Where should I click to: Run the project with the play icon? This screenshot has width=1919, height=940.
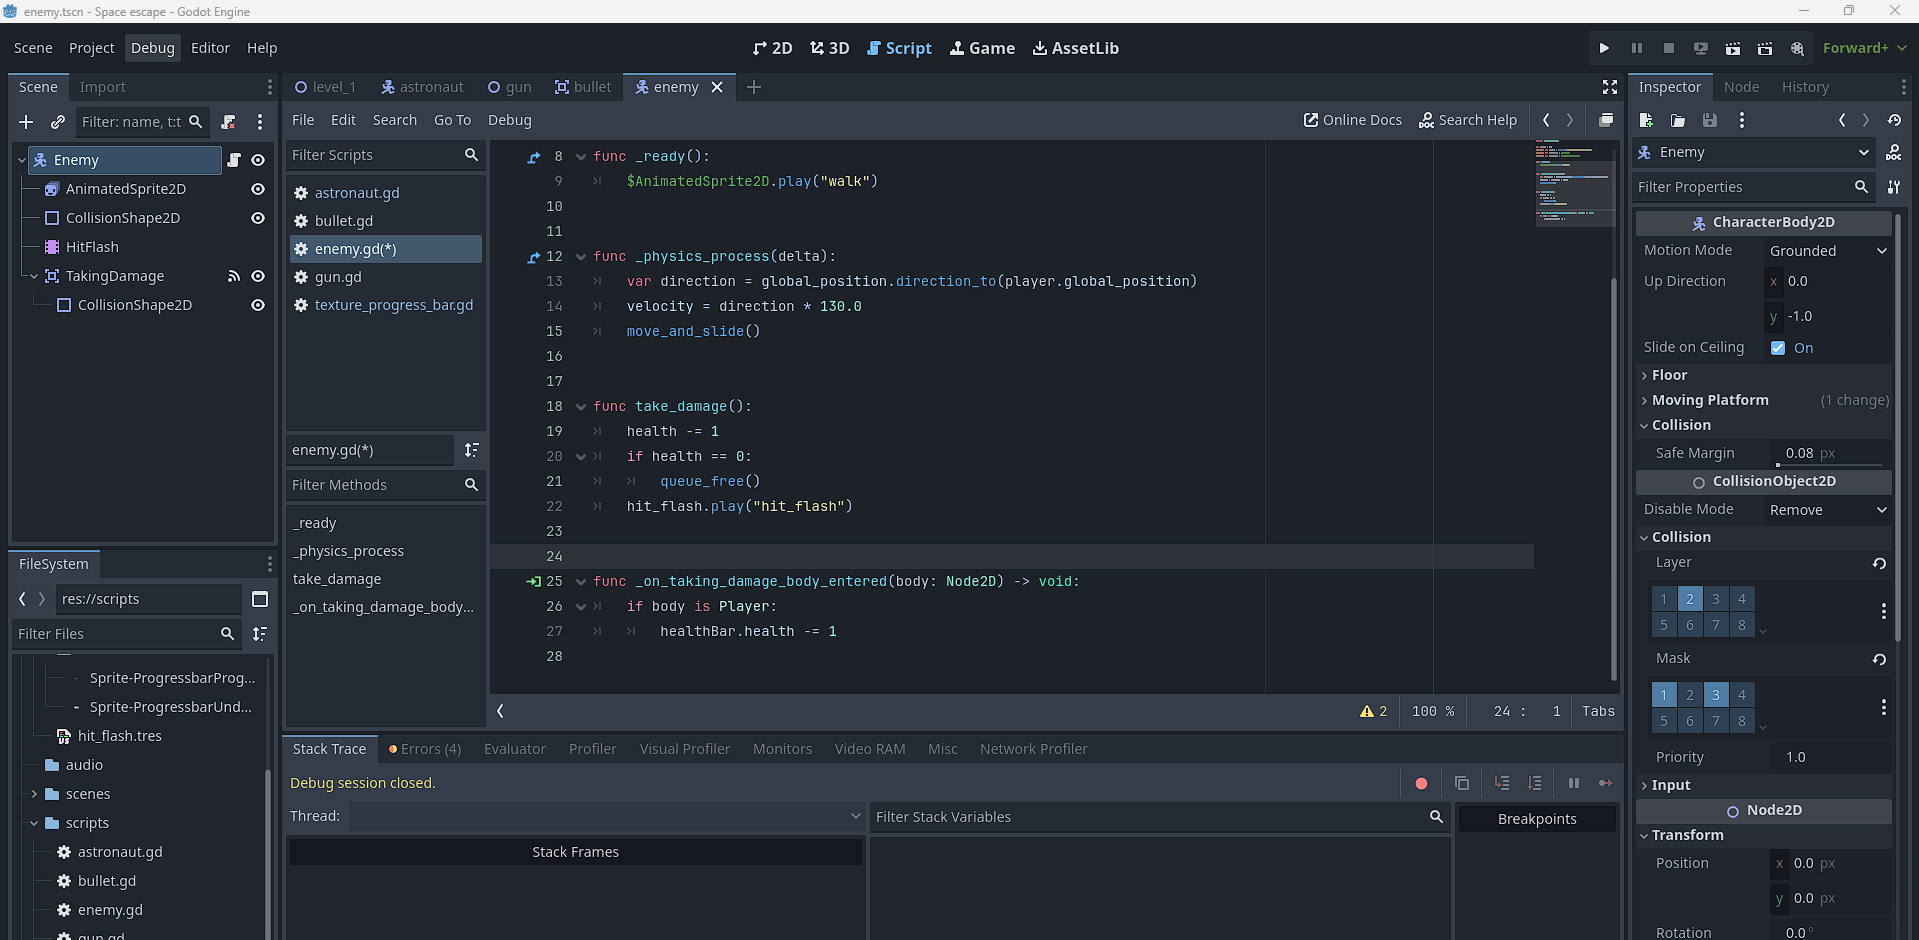[x=1604, y=48]
